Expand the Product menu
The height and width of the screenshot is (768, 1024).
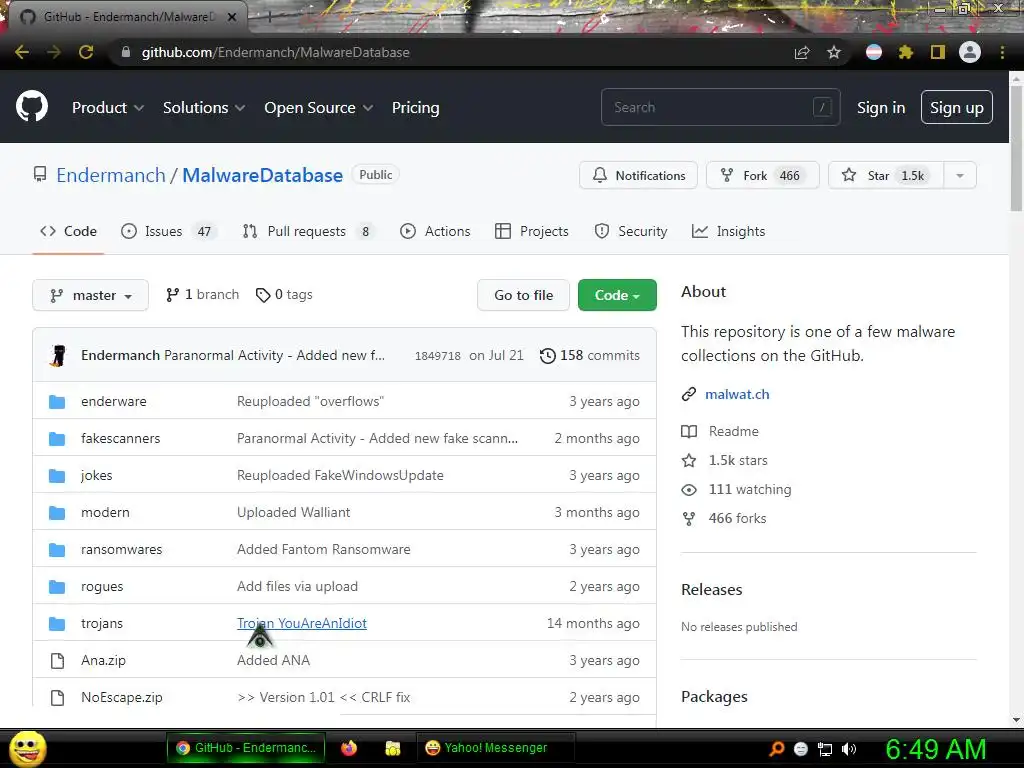108,108
